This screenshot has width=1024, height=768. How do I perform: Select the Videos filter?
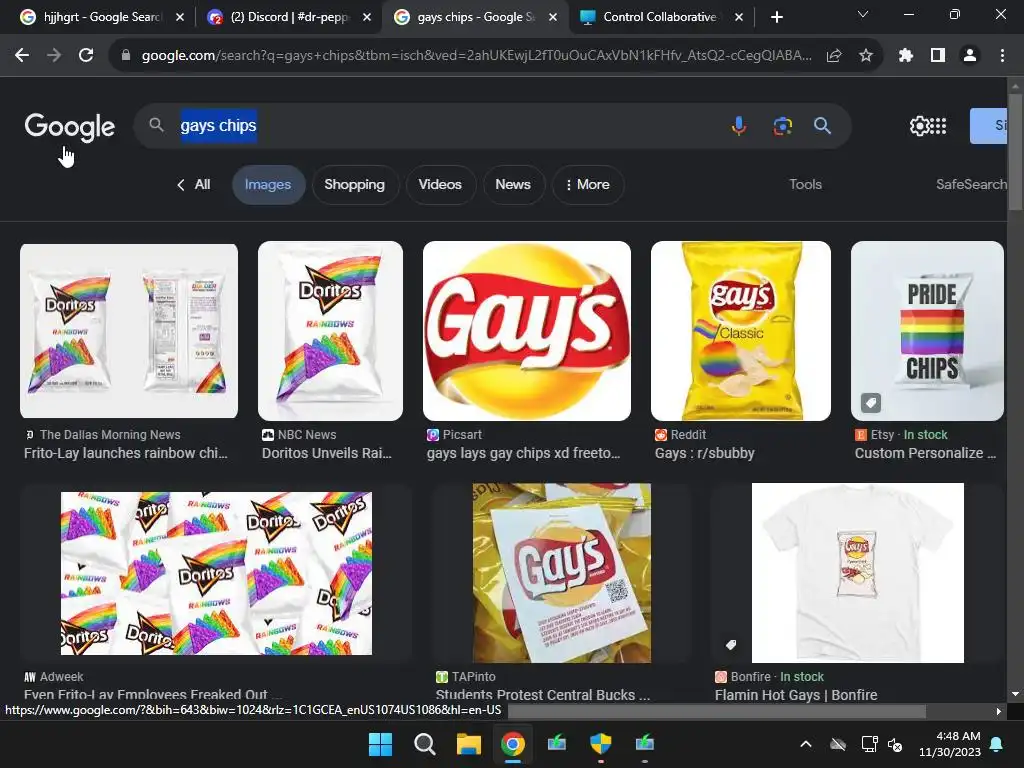coord(440,185)
